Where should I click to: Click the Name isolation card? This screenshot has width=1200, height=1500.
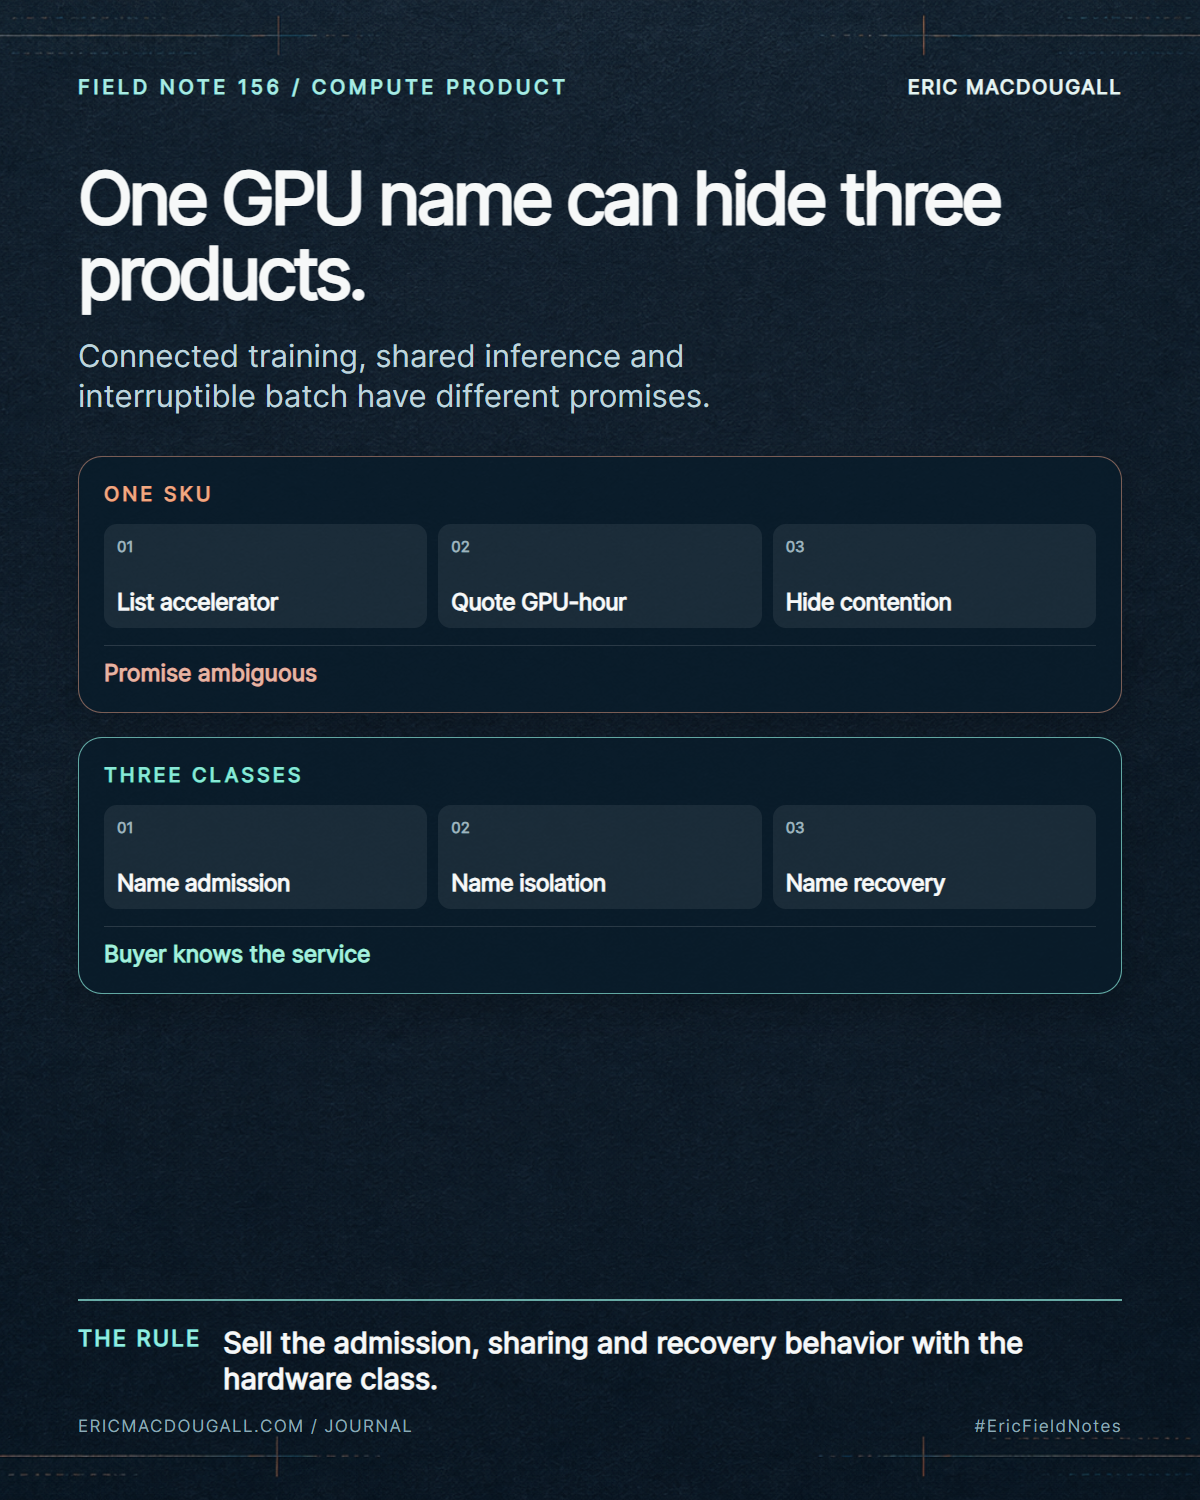pyautogui.click(x=600, y=857)
